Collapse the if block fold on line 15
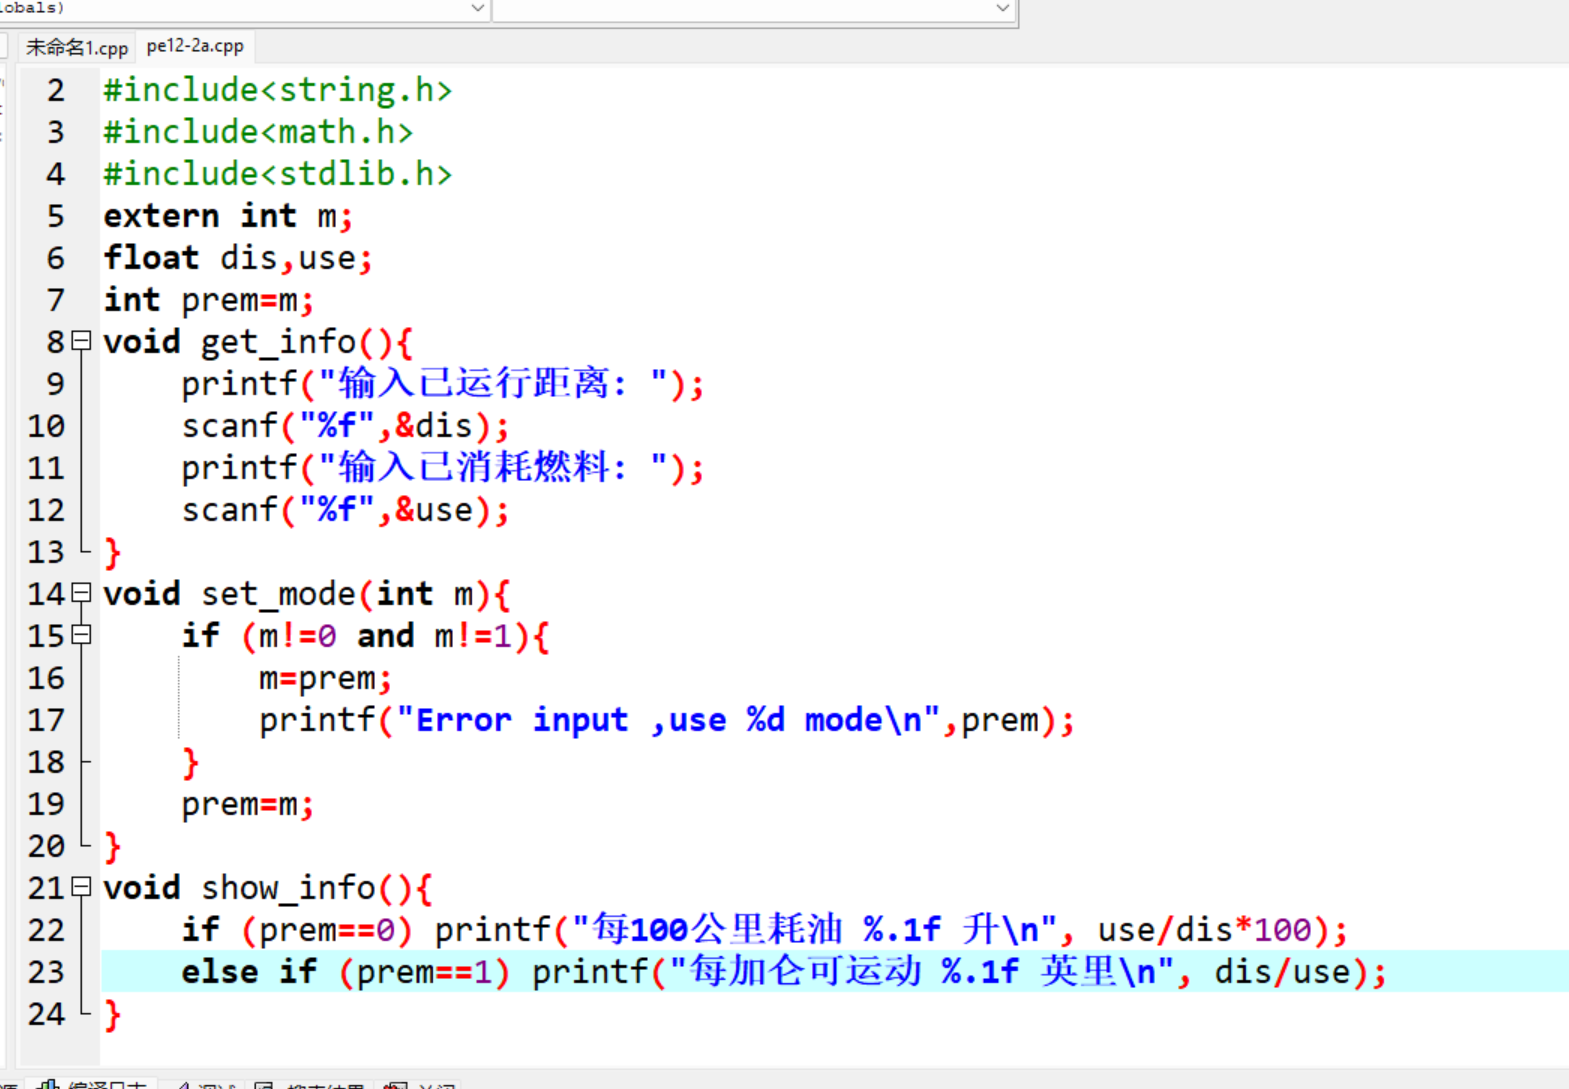This screenshot has height=1089, width=1569. coord(82,636)
